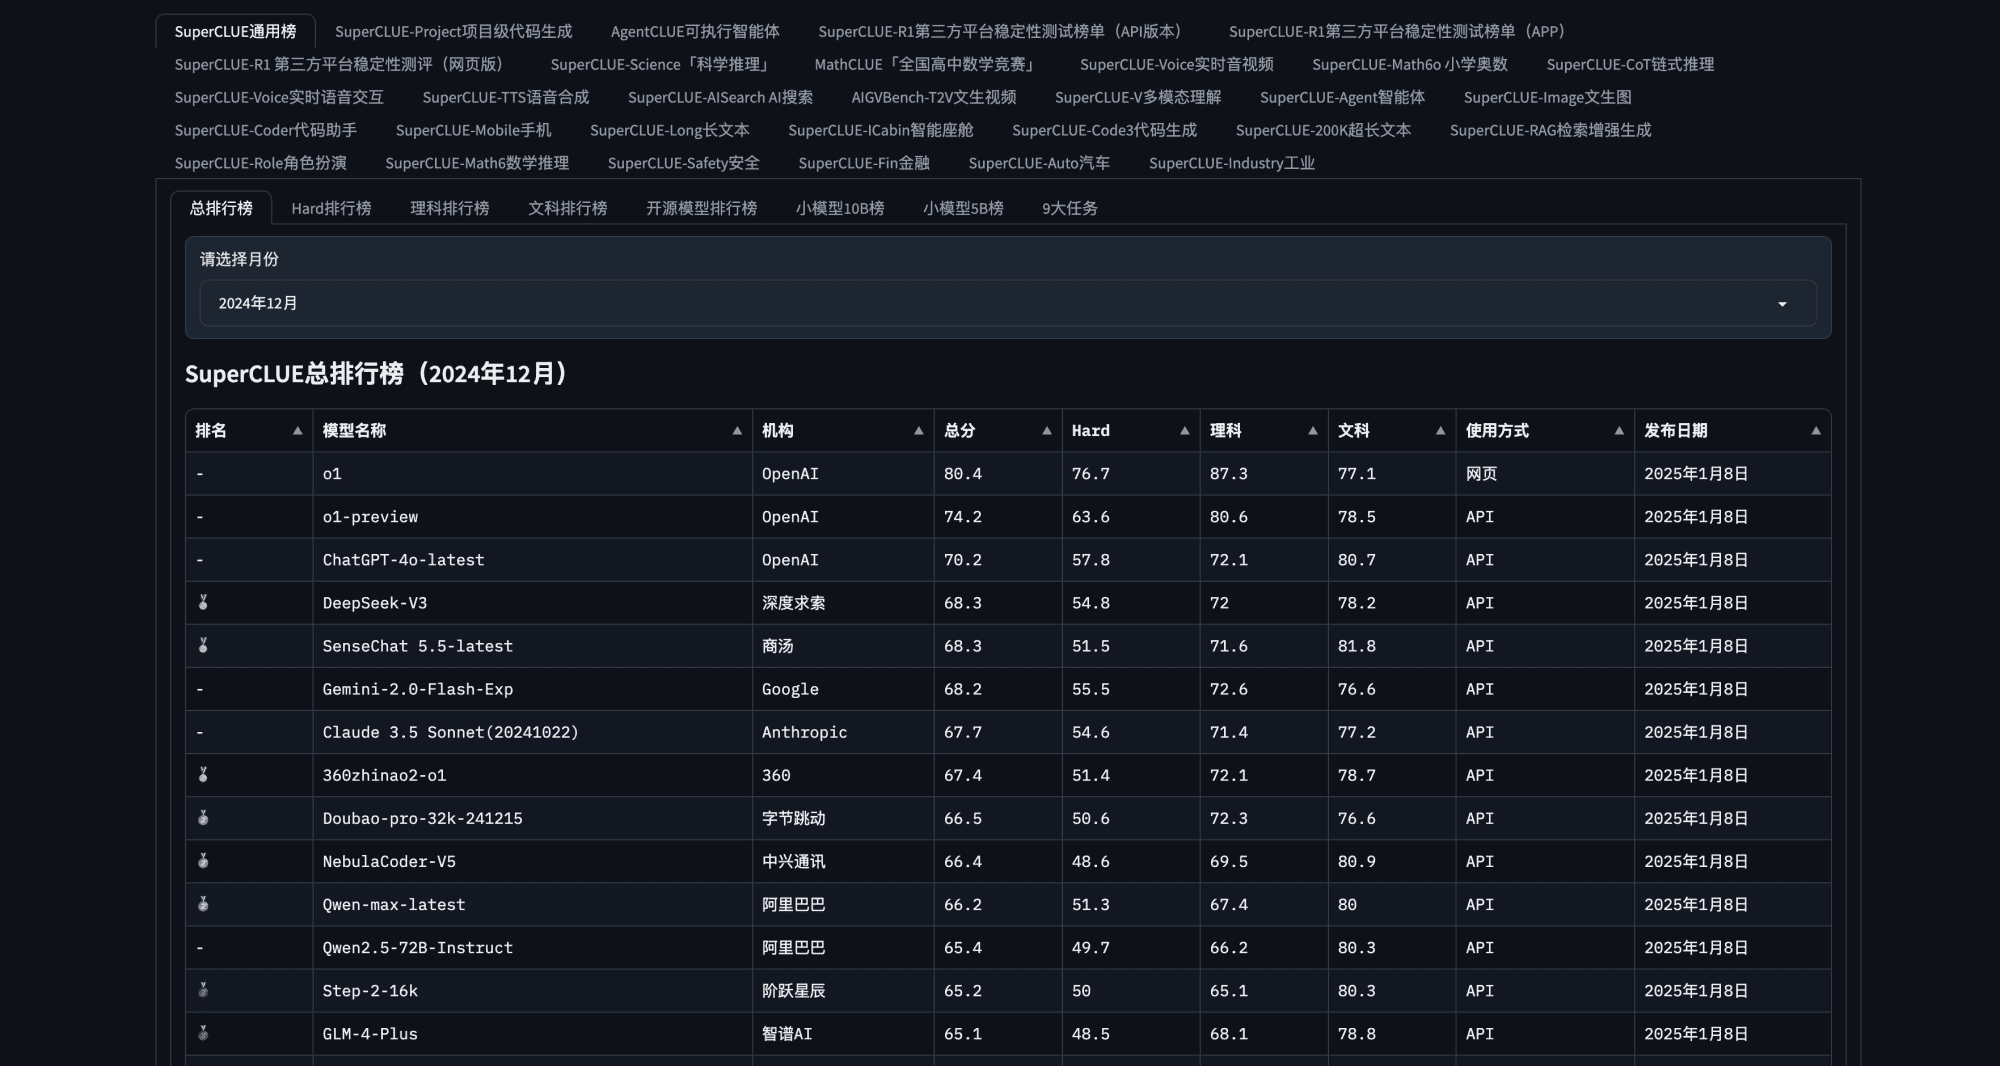Open SuperCLUE-Long长文本 tab
Viewport: 2000px width, 1066px height.
click(669, 130)
